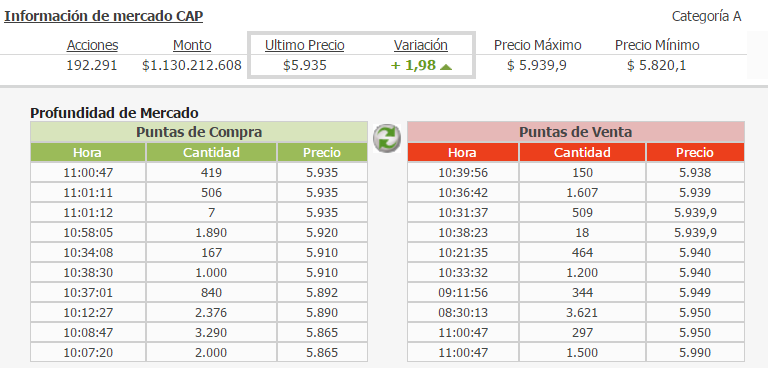Viewport: 768px width, 368px height.
Task: Select the Ultimo Precio header link
Action: coord(305,46)
